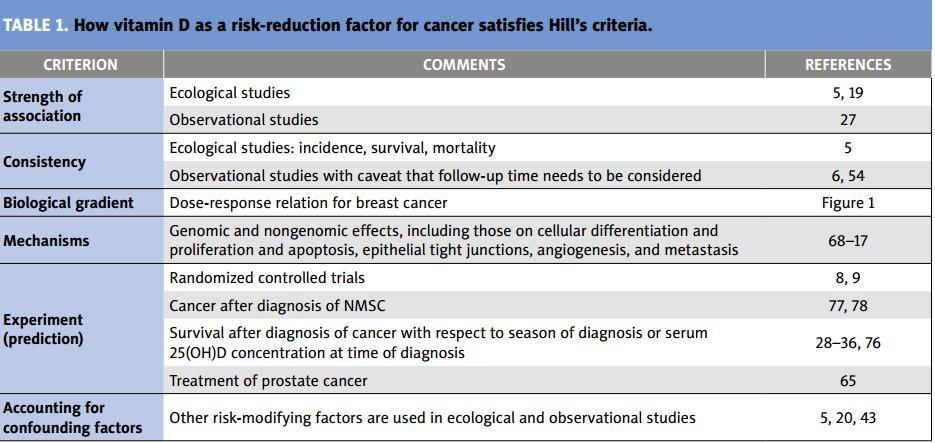Image resolution: width=935 pixels, height=443 pixels.
Task: Click "Accounting for confounding factors" cell
Action: [72, 418]
